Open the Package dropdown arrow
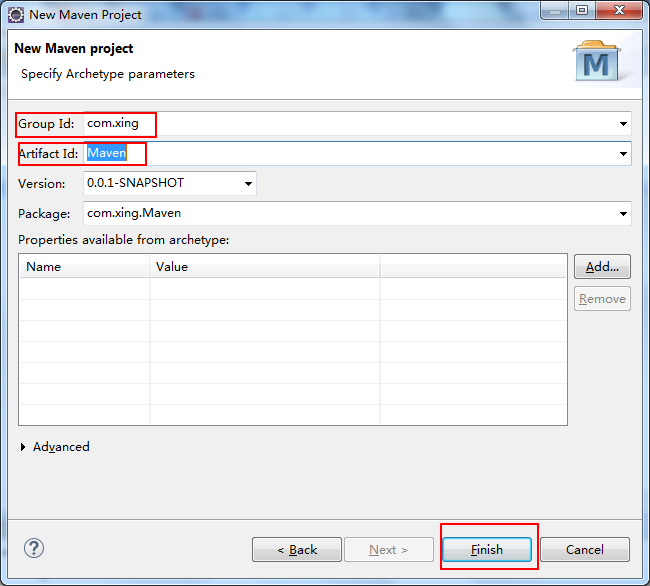650x586 pixels. [623, 213]
